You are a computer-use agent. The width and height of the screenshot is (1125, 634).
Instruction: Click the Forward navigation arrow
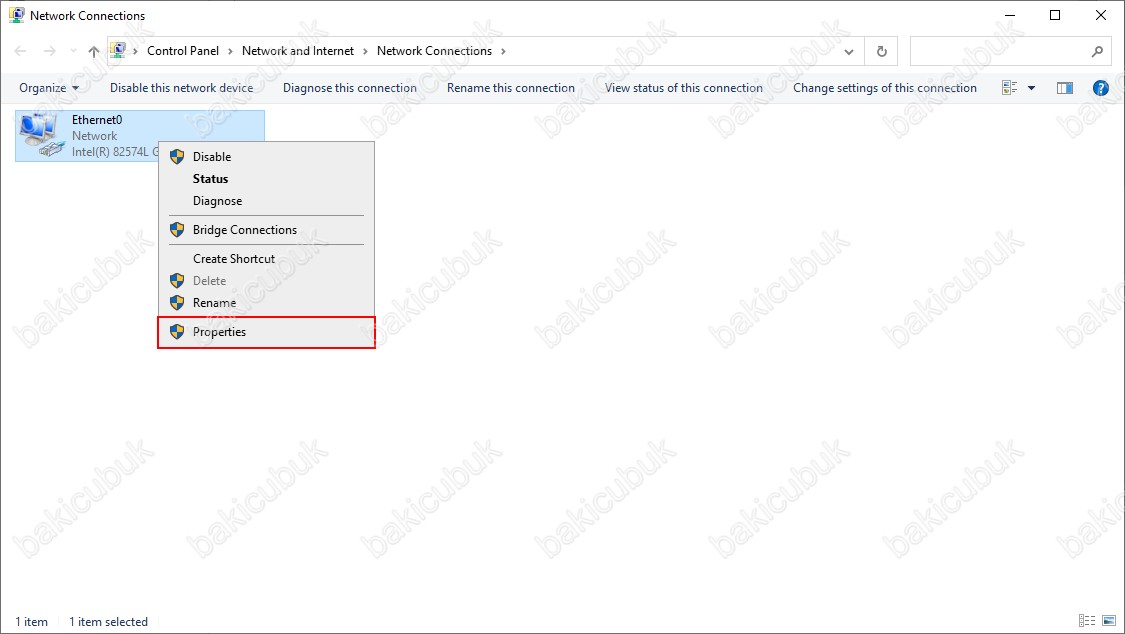50,51
